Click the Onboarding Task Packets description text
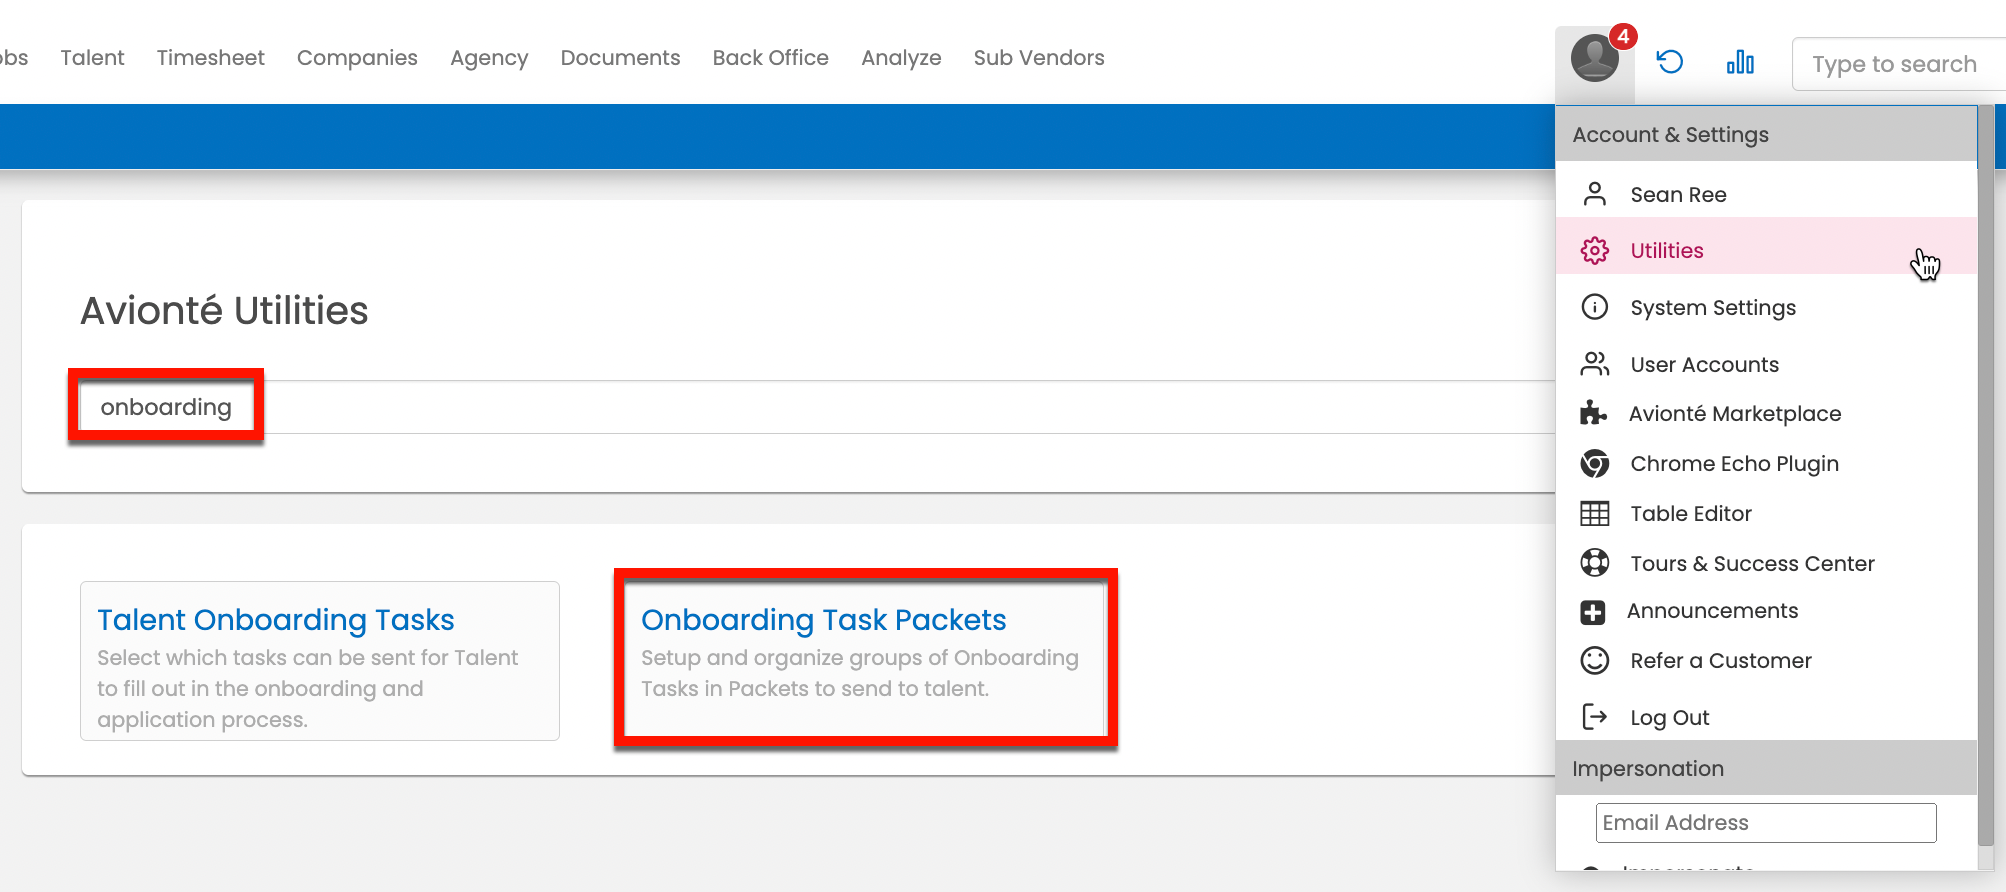Viewport: 2006px width, 892px height. (860, 673)
